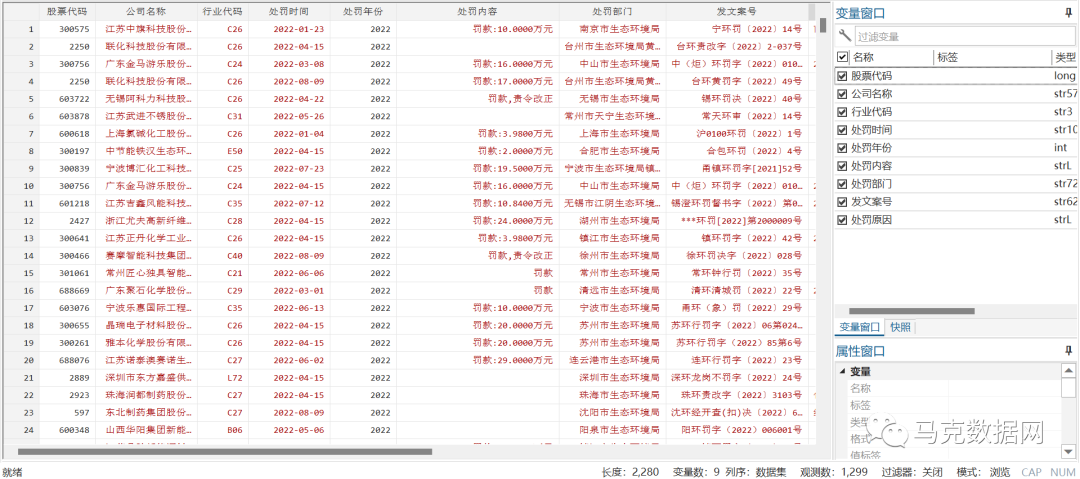Click industry code cell E50
The width and height of the screenshot is (1080, 479).
(x=222, y=151)
